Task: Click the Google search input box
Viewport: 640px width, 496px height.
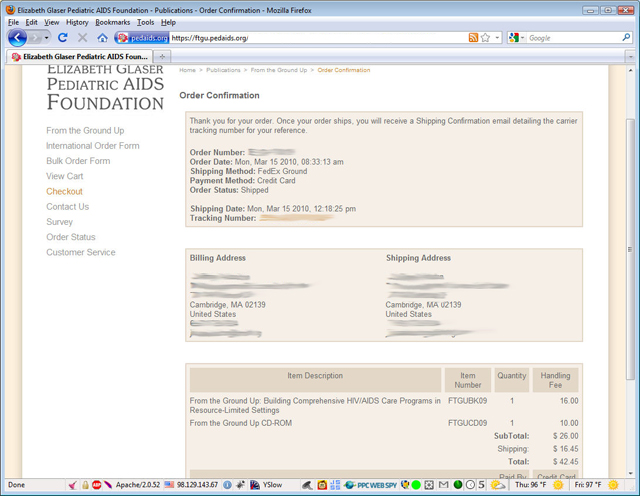Action: tap(573, 38)
